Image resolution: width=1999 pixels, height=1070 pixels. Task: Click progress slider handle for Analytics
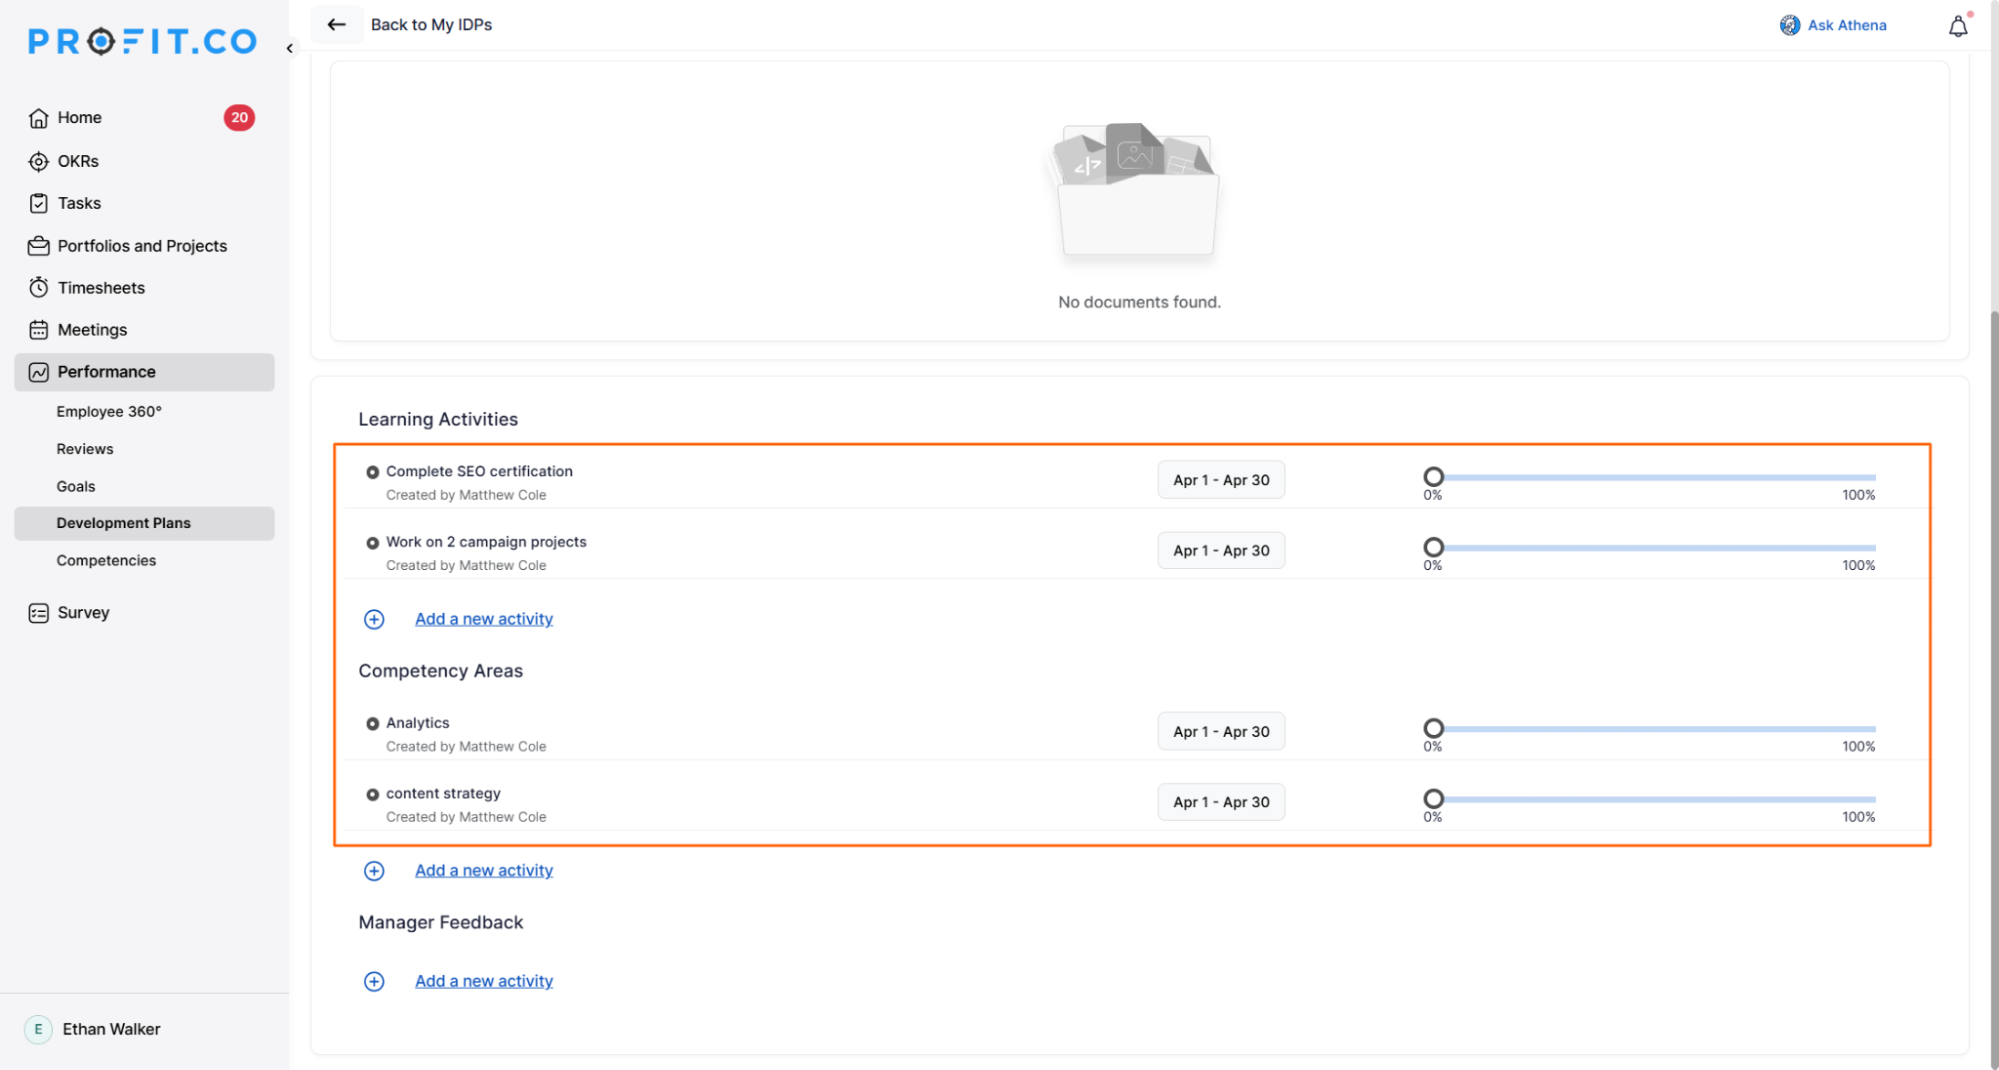click(x=1433, y=728)
